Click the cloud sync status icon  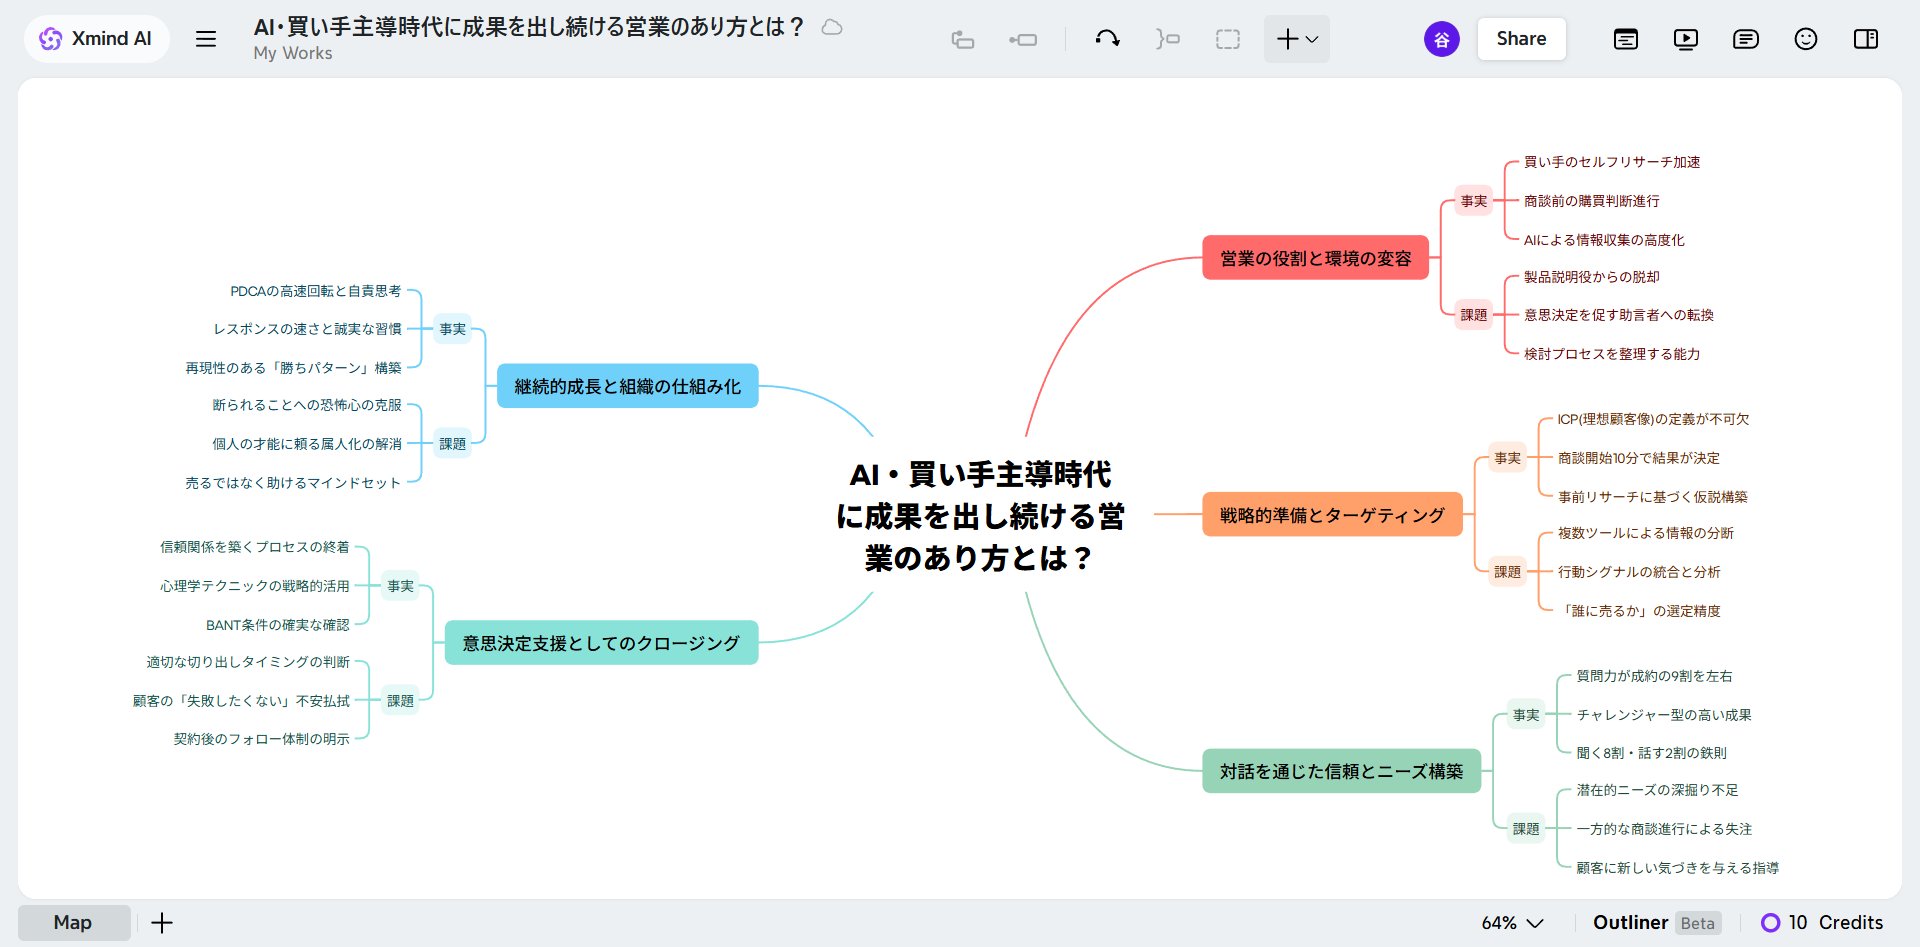coord(832,27)
